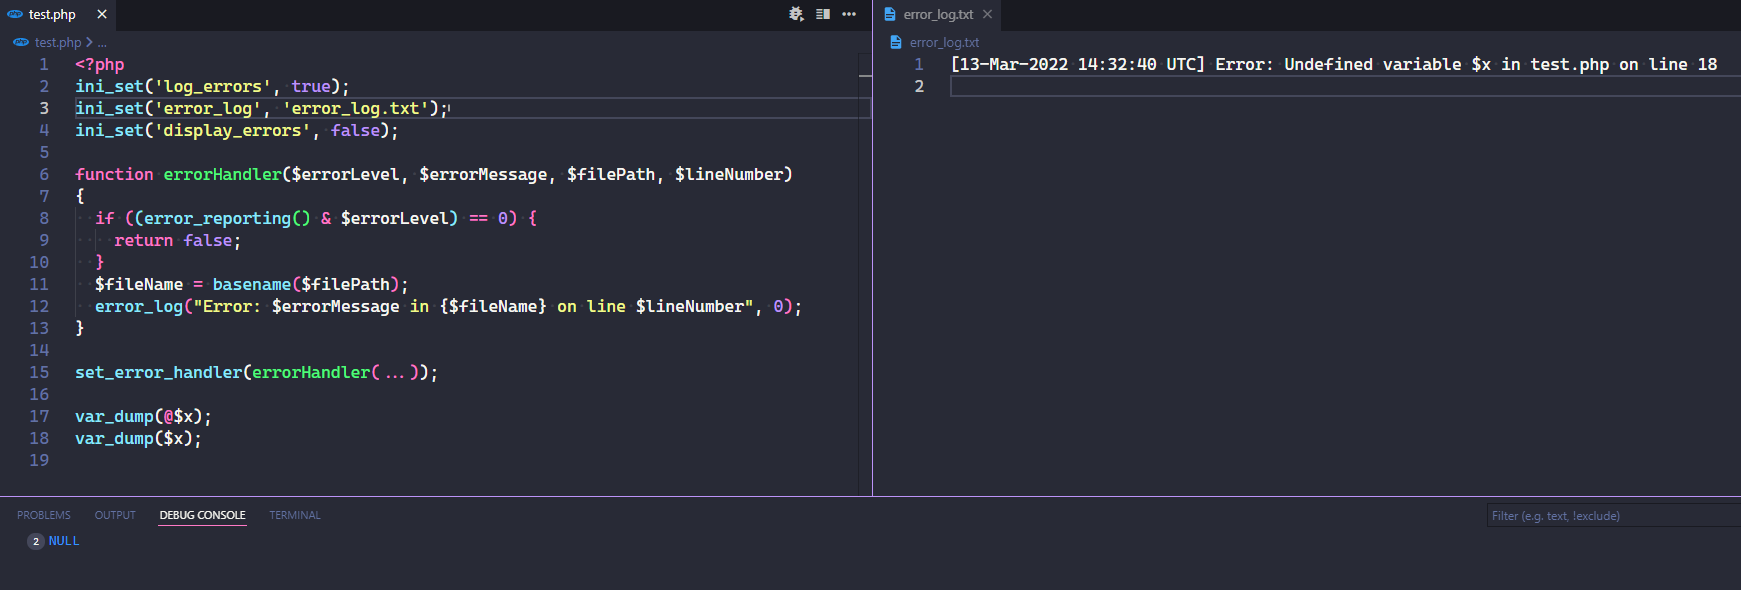The width and height of the screenshot is (1741, 590).
Task: Open the More Actions ellipsis menu
Action: [x=849, y=14]
